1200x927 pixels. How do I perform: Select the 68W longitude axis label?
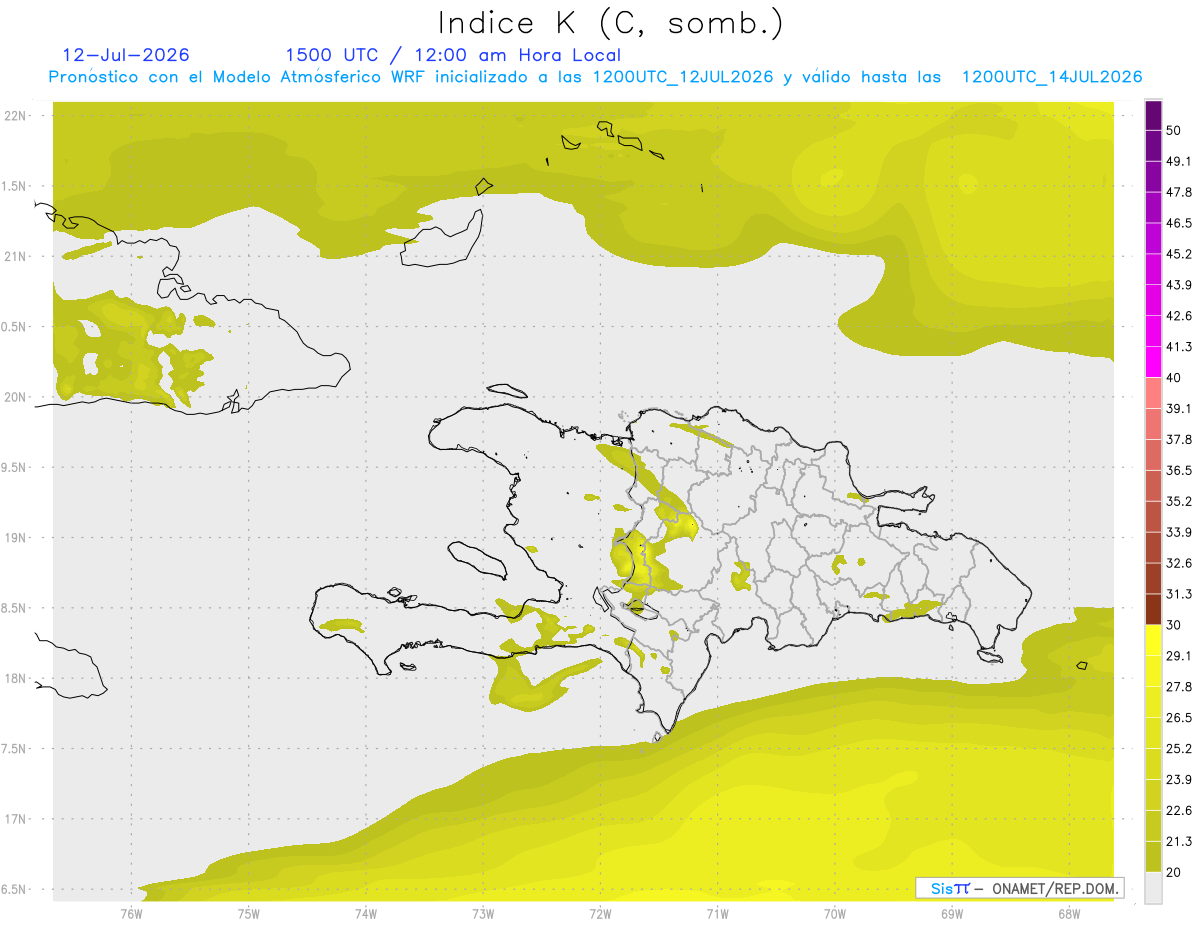click(1068, 913)
